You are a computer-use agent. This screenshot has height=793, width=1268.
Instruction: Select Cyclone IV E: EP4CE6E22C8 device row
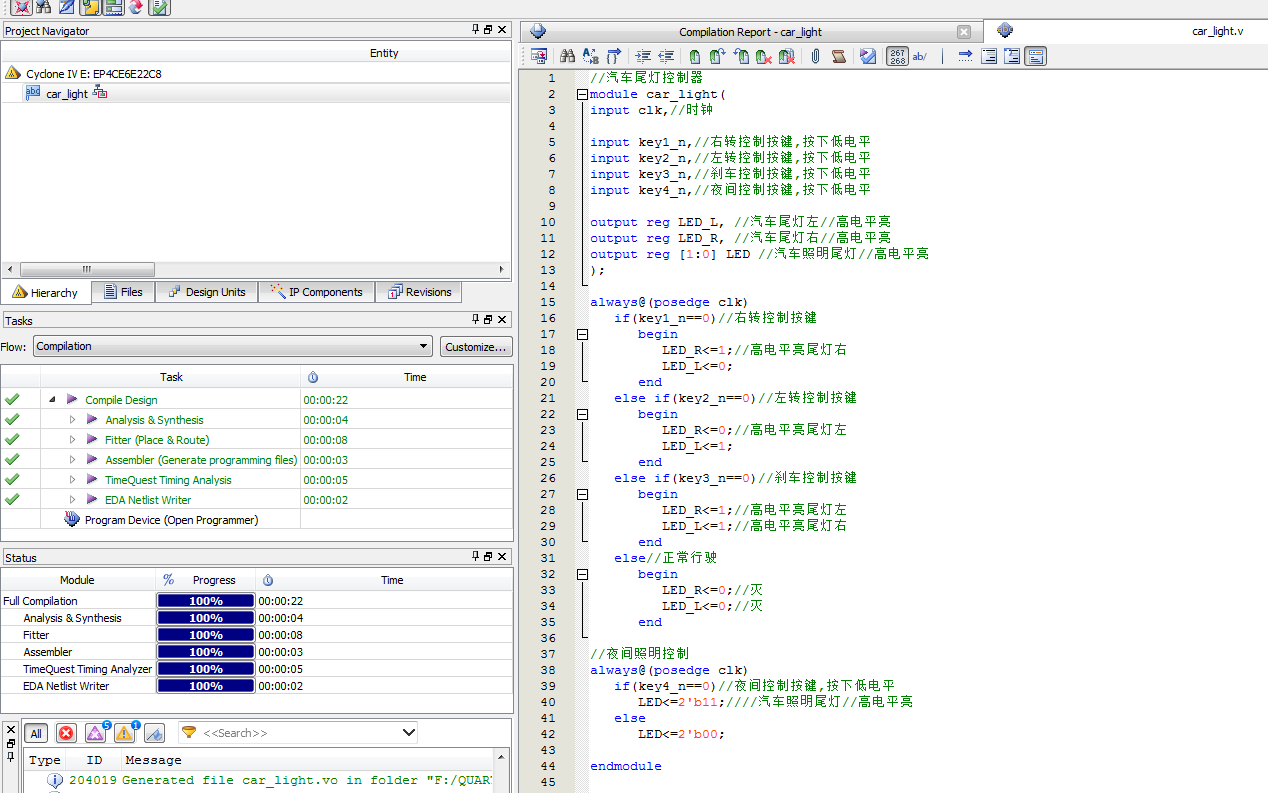[x=93, y=74]
